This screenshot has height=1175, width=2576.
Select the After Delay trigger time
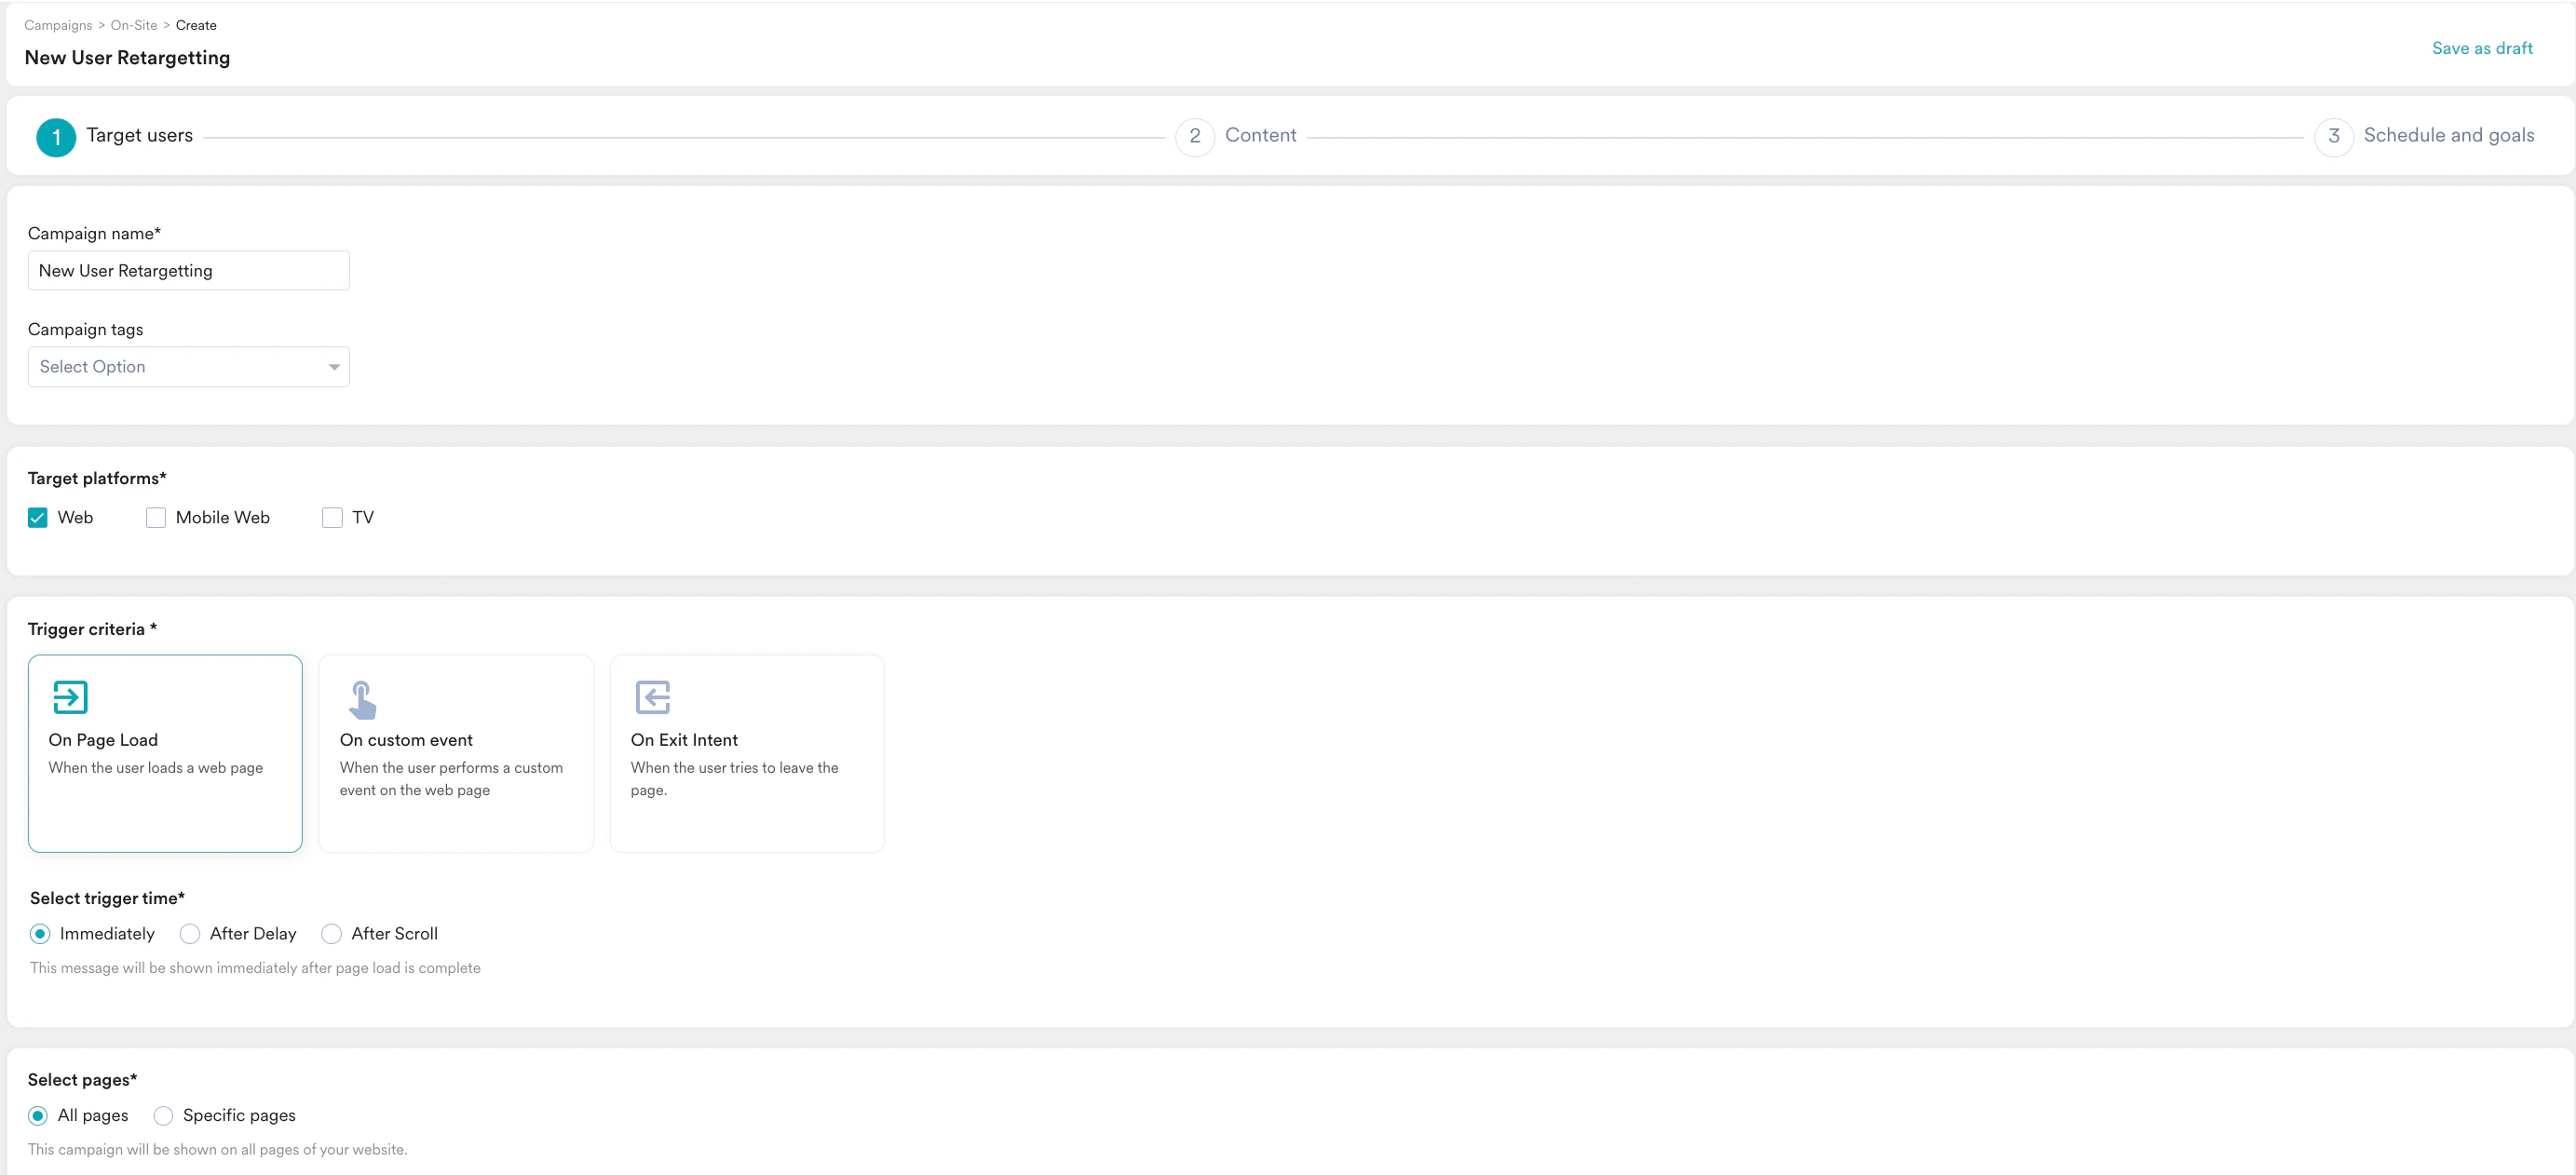(x=190, y=934)
